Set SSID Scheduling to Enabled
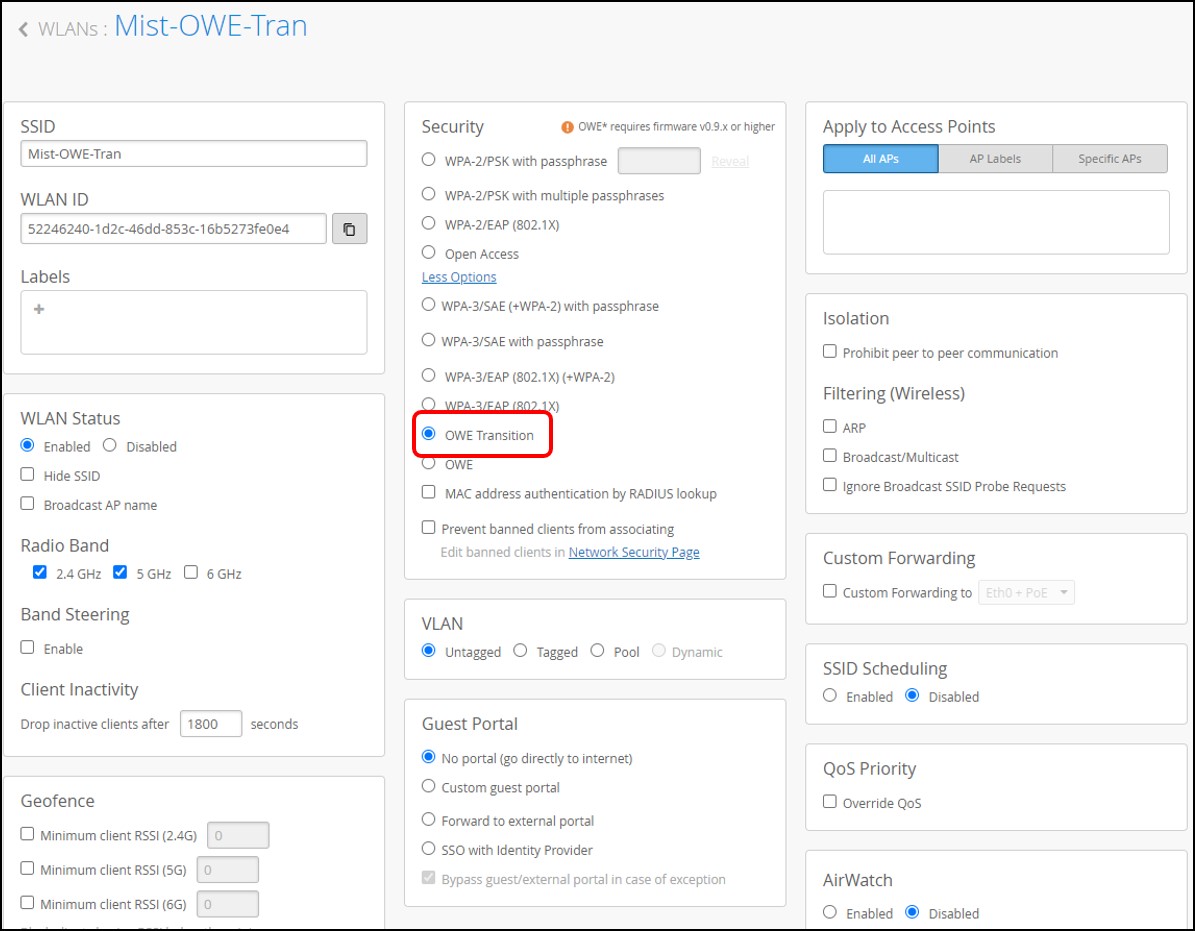The height and width of the screenshot is (931, 1195). click(830, 695)
